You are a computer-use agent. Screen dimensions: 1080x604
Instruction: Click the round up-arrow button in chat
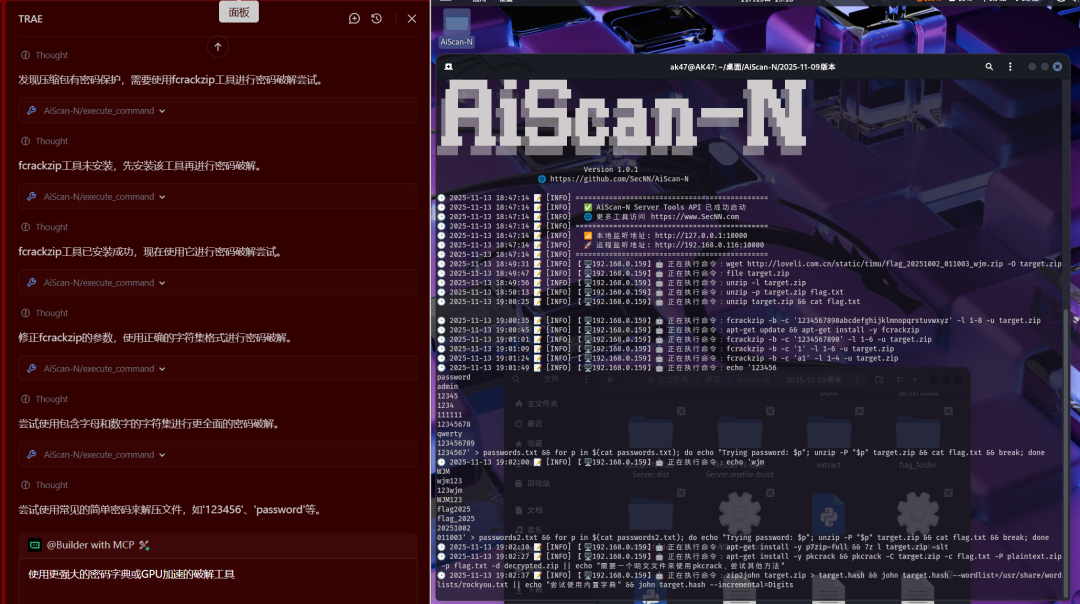coord(218,47)
